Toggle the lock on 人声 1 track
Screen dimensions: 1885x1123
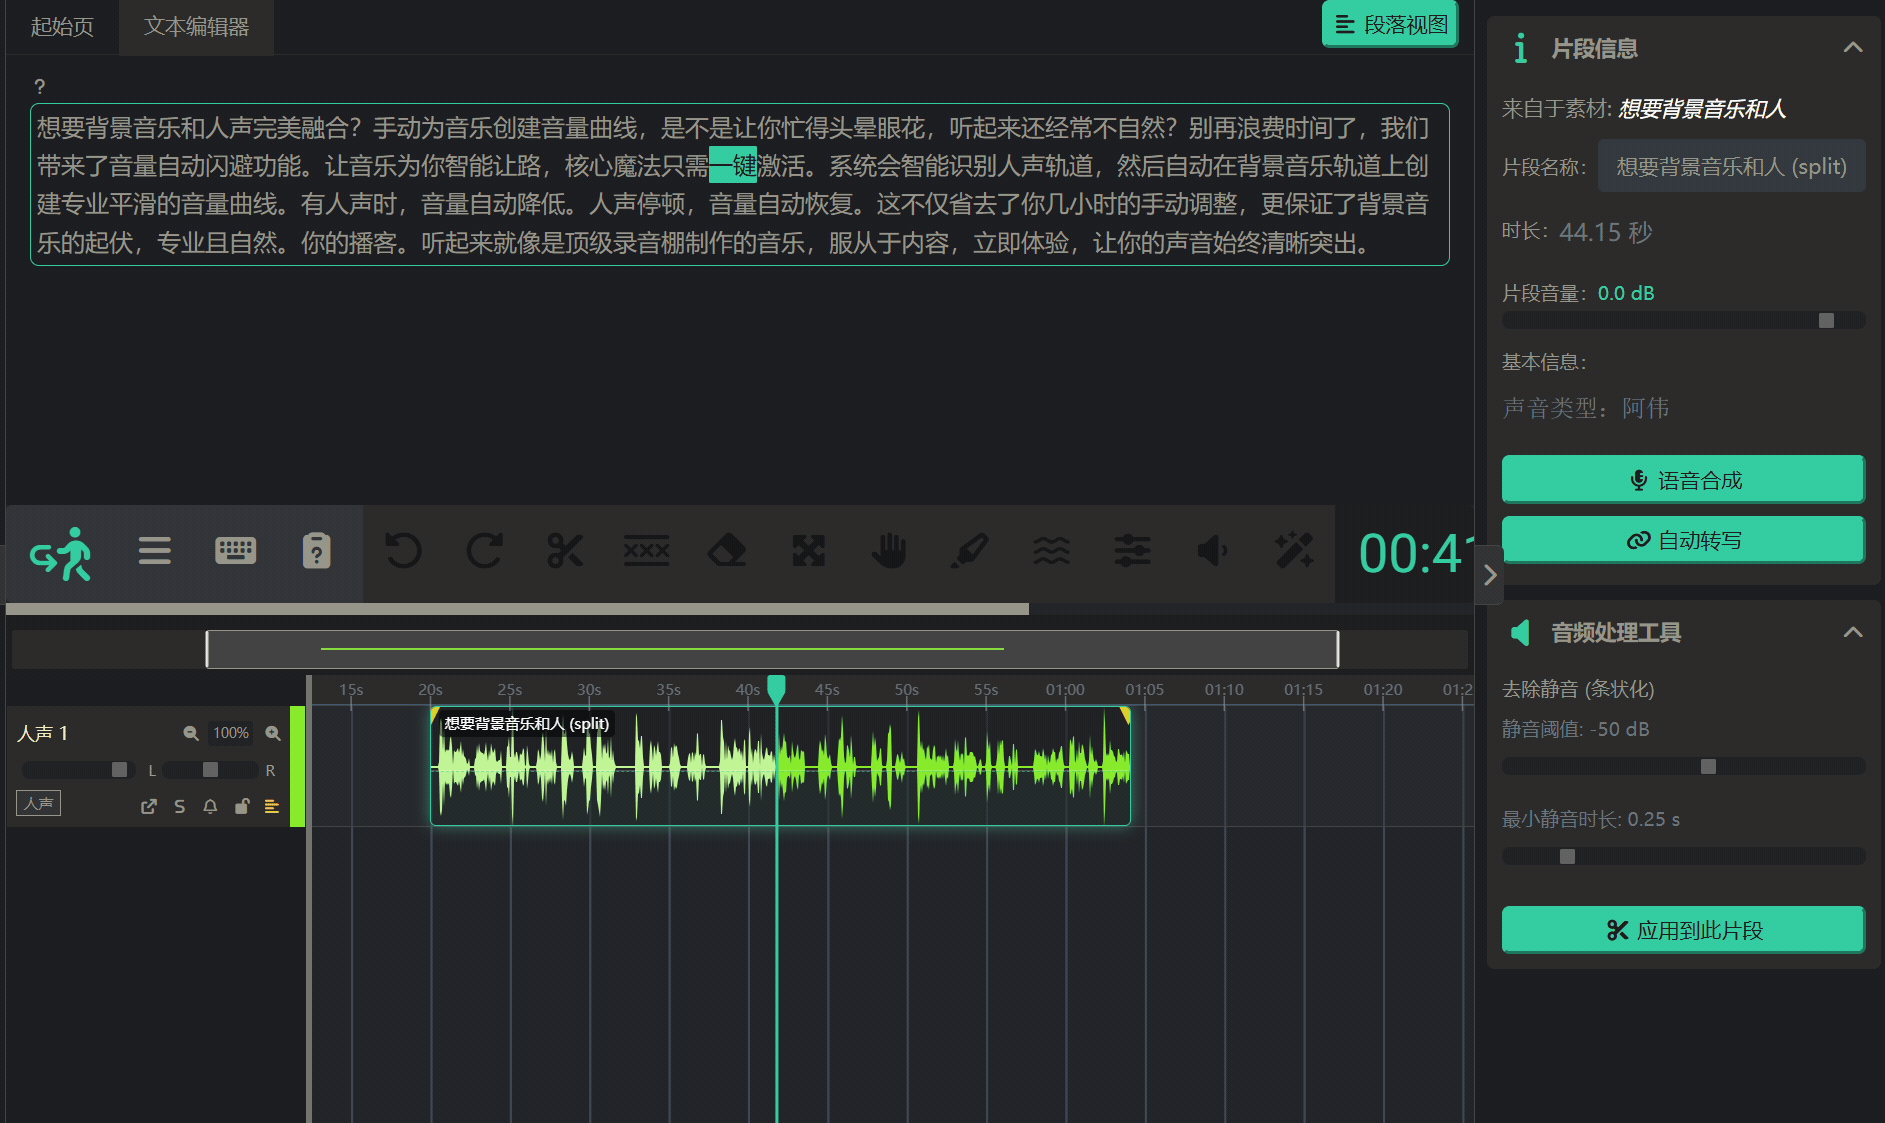pos(241,807)
